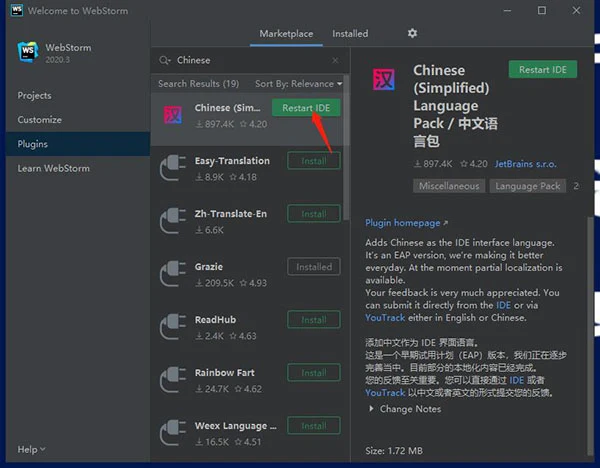Open the Projects section
This screenshot has height=468, width=600.
click(x=34, y=95)
